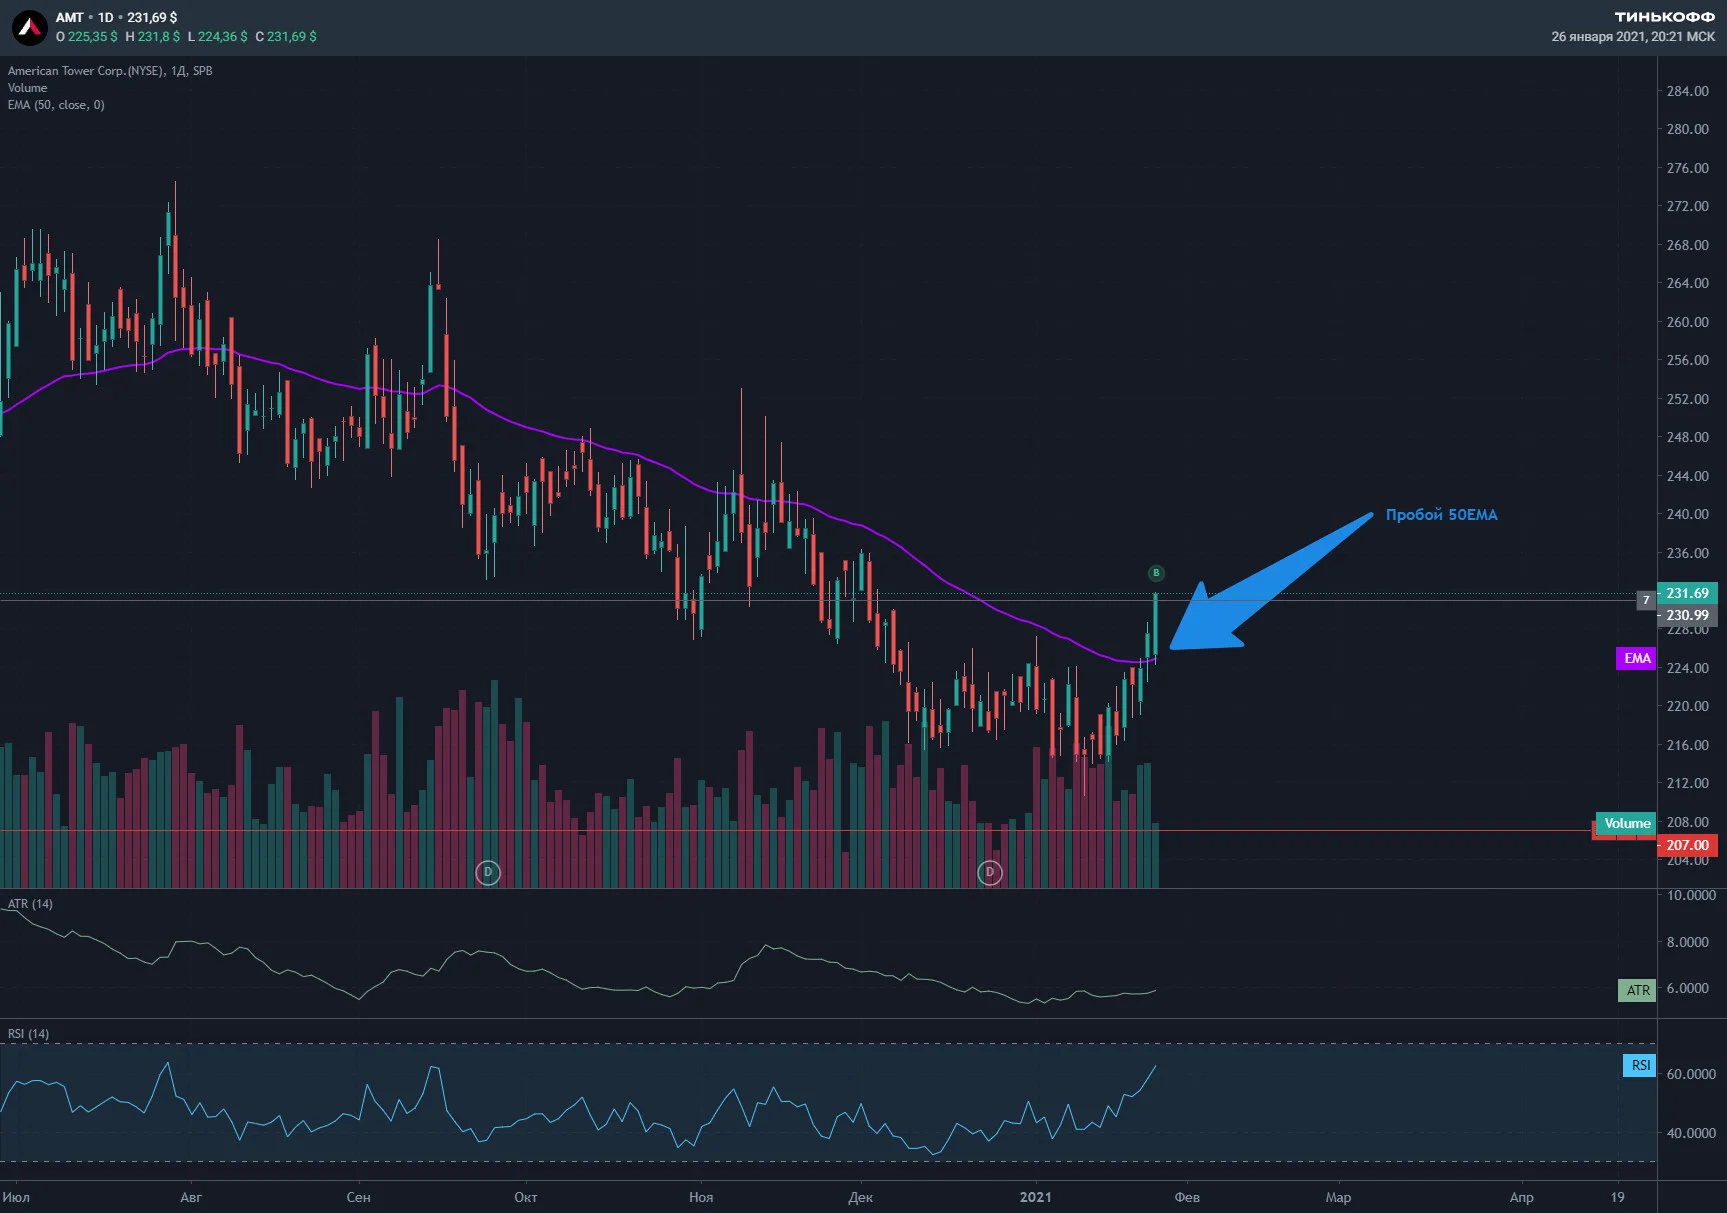This screenshot has width=1727, height=1213.
Task: Click the gray price tag 230.99
Action: click(x=1687, y=615)
